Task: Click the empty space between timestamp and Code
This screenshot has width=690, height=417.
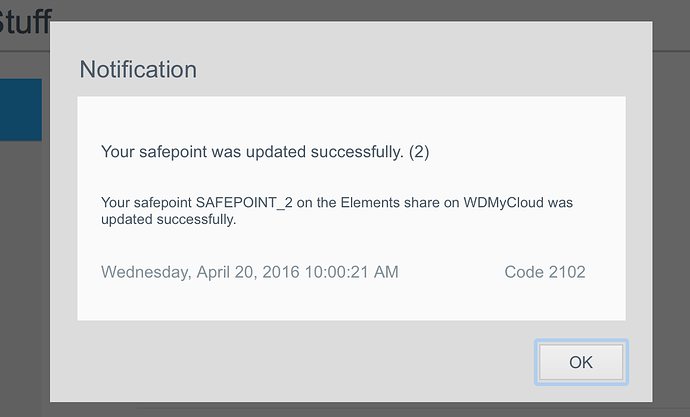Action: tap(450, 272)
